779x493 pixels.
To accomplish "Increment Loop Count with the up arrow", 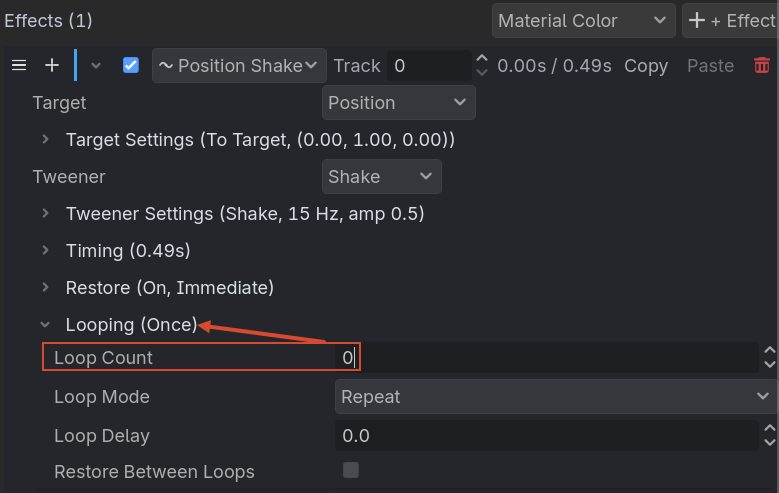I will (770, 350).
